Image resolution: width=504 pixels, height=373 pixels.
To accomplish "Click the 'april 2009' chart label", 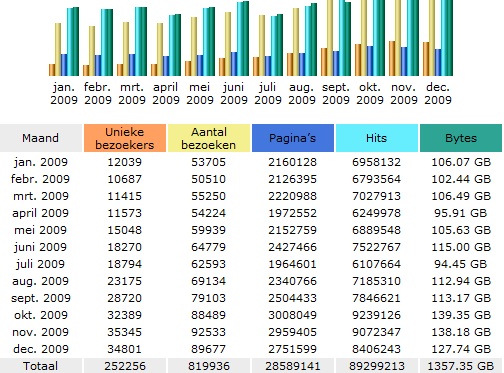I will 166,94.
